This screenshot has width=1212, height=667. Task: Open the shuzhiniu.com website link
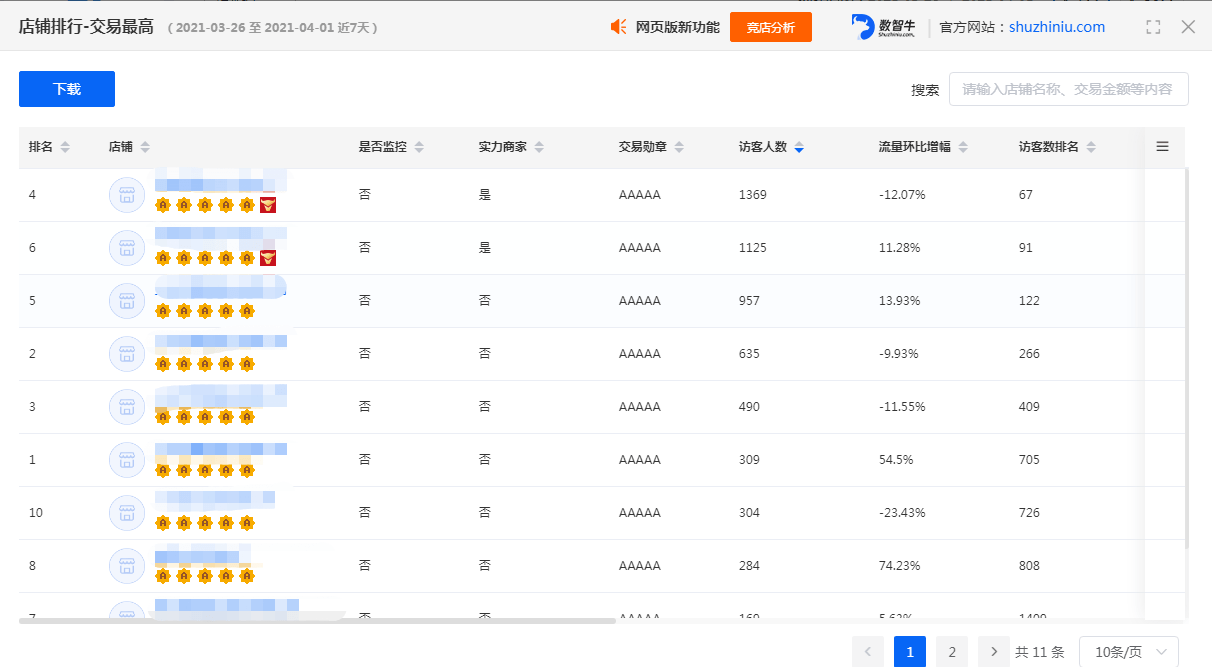click(x=1057, y=27)
